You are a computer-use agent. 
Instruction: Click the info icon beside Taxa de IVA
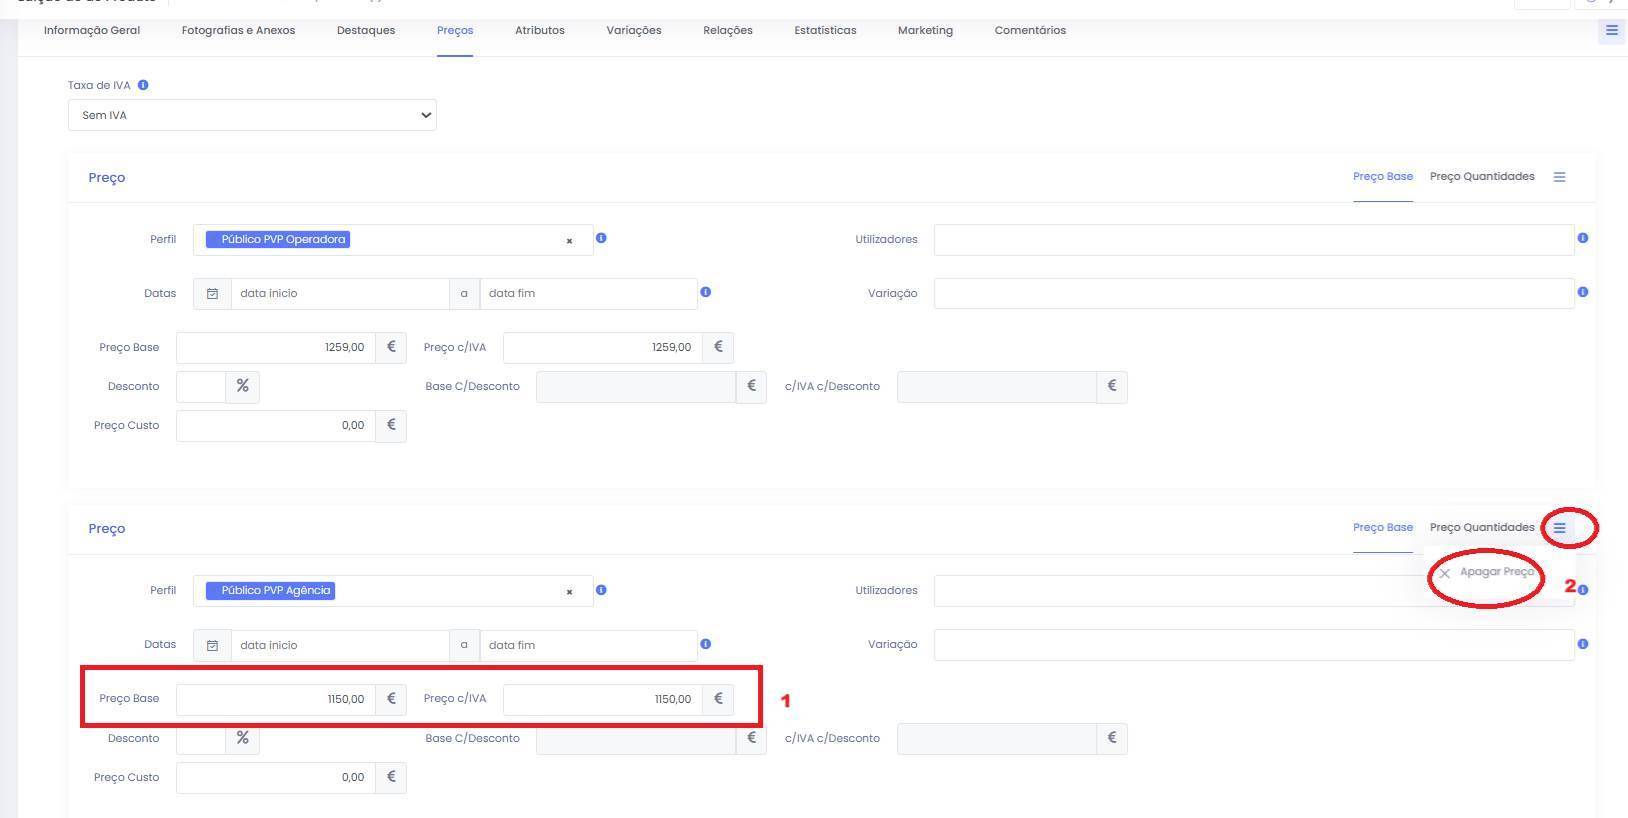143,85
